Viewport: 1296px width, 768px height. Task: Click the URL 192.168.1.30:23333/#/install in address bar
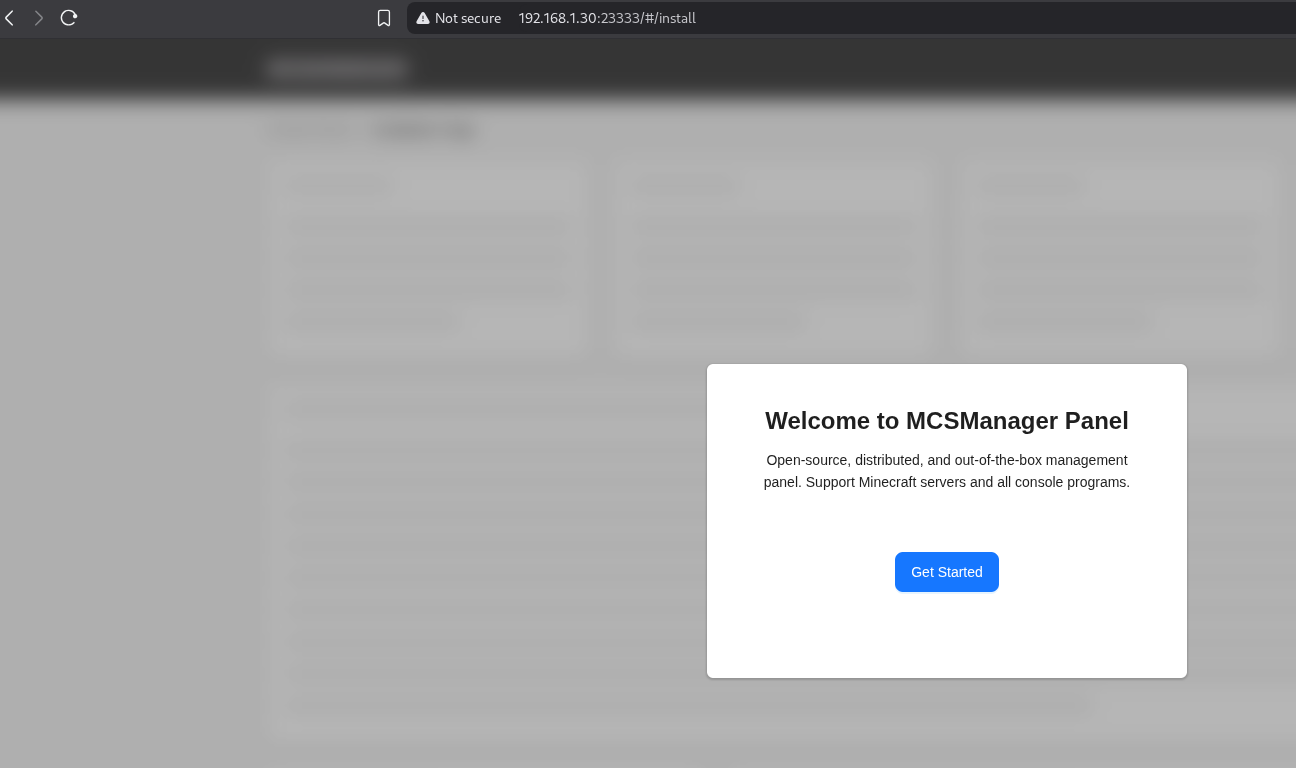607,18
